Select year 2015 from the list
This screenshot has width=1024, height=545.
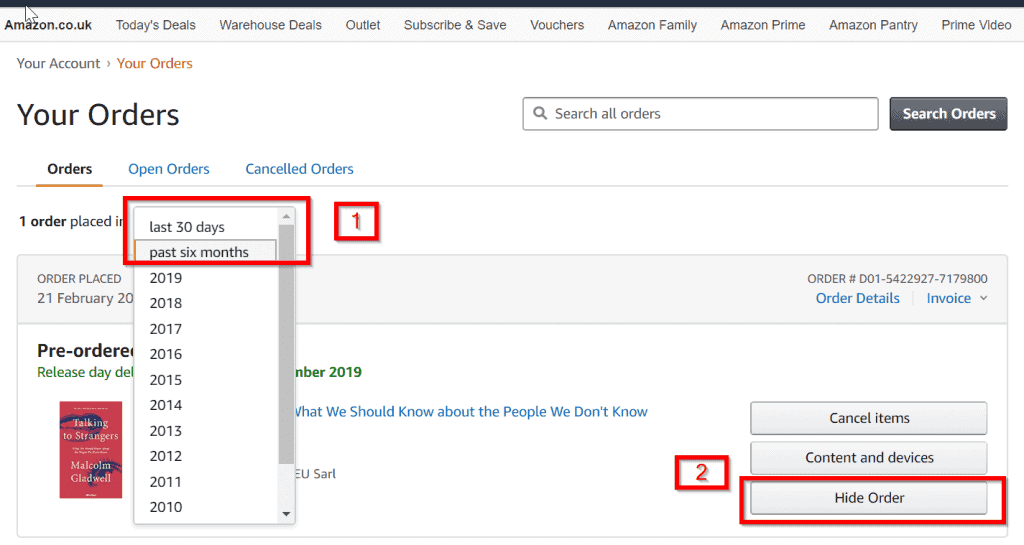[x=166, y=380]
